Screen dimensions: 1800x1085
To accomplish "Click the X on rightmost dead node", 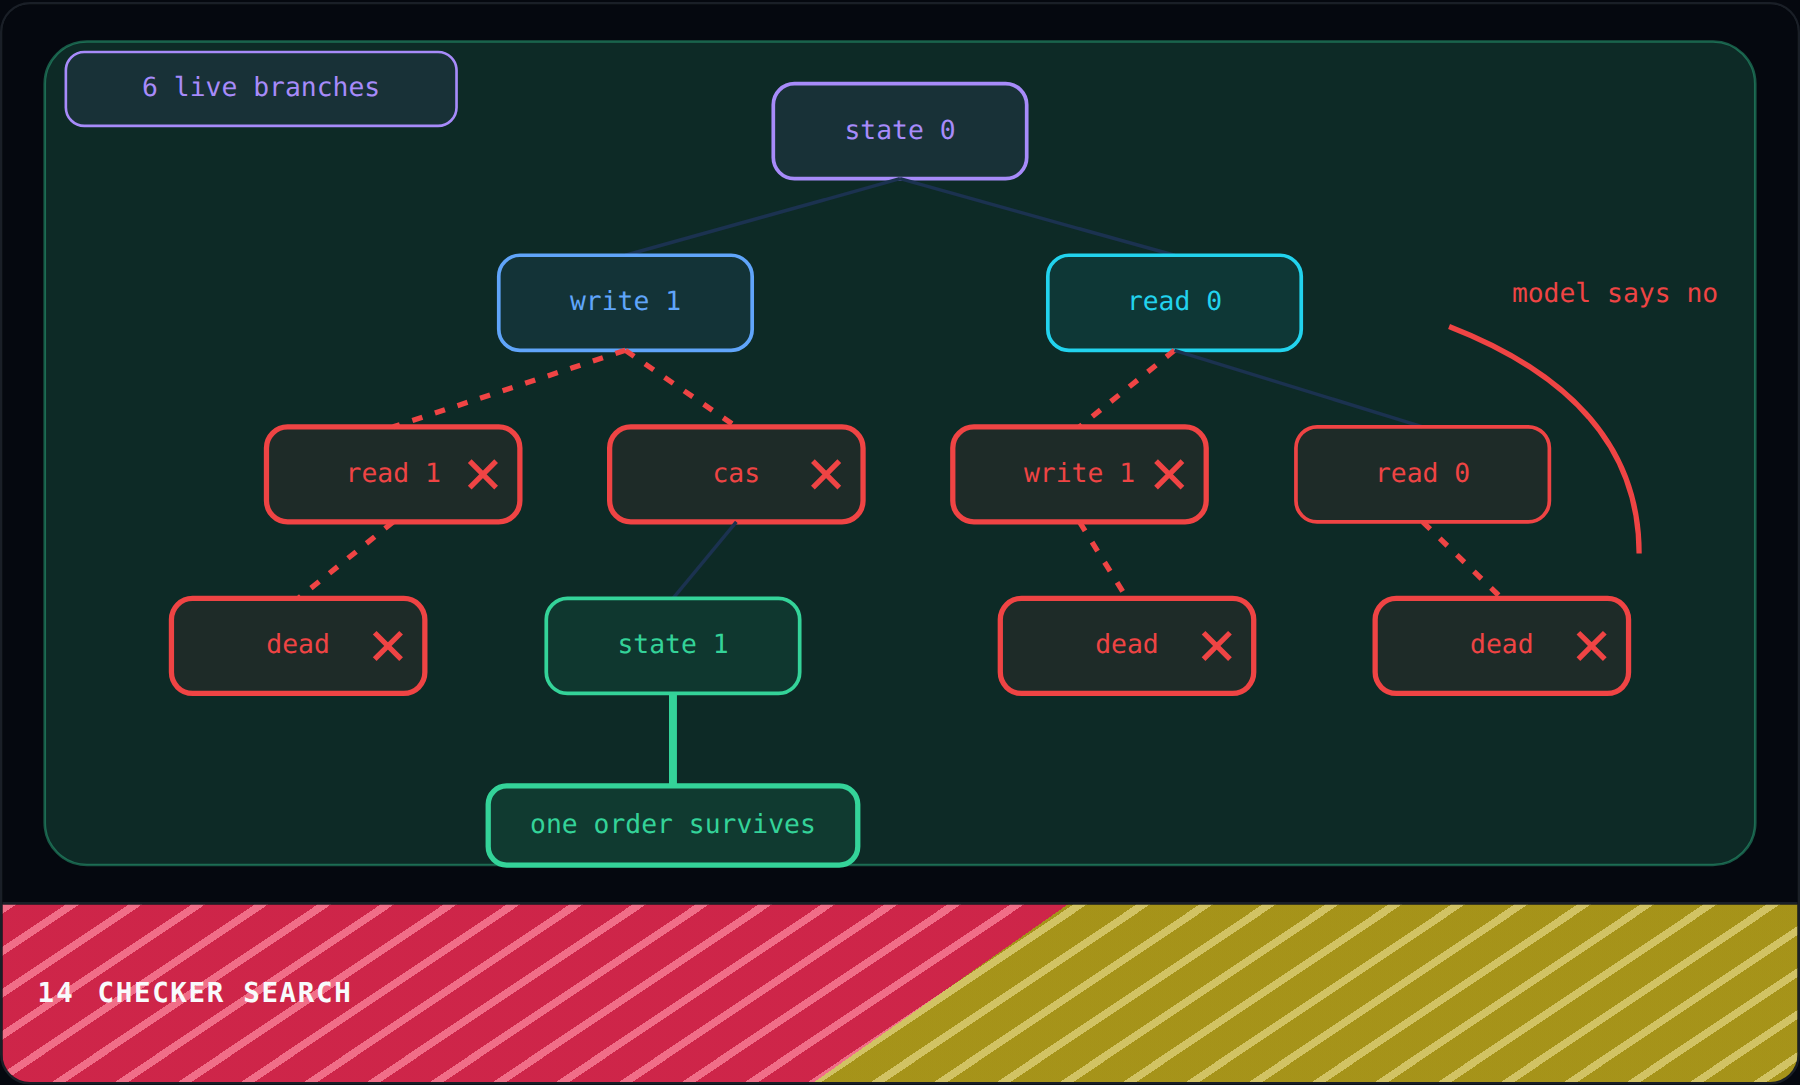I will 1592,646.
